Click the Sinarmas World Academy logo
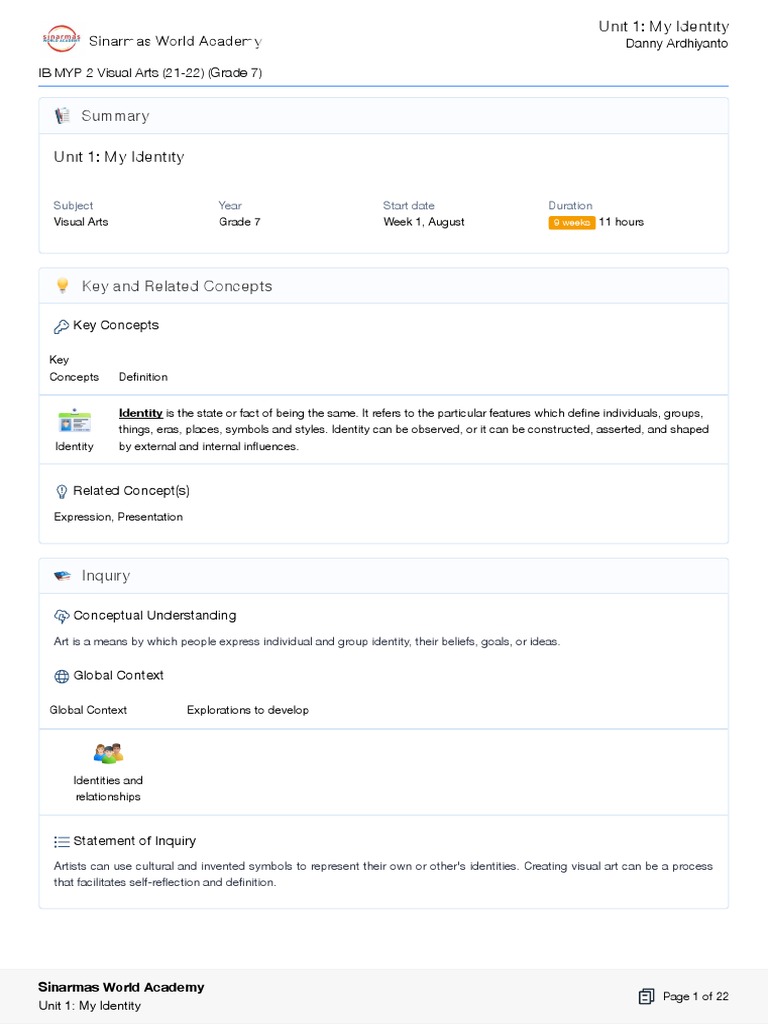Screen dimensions: 768x1024 60,39
